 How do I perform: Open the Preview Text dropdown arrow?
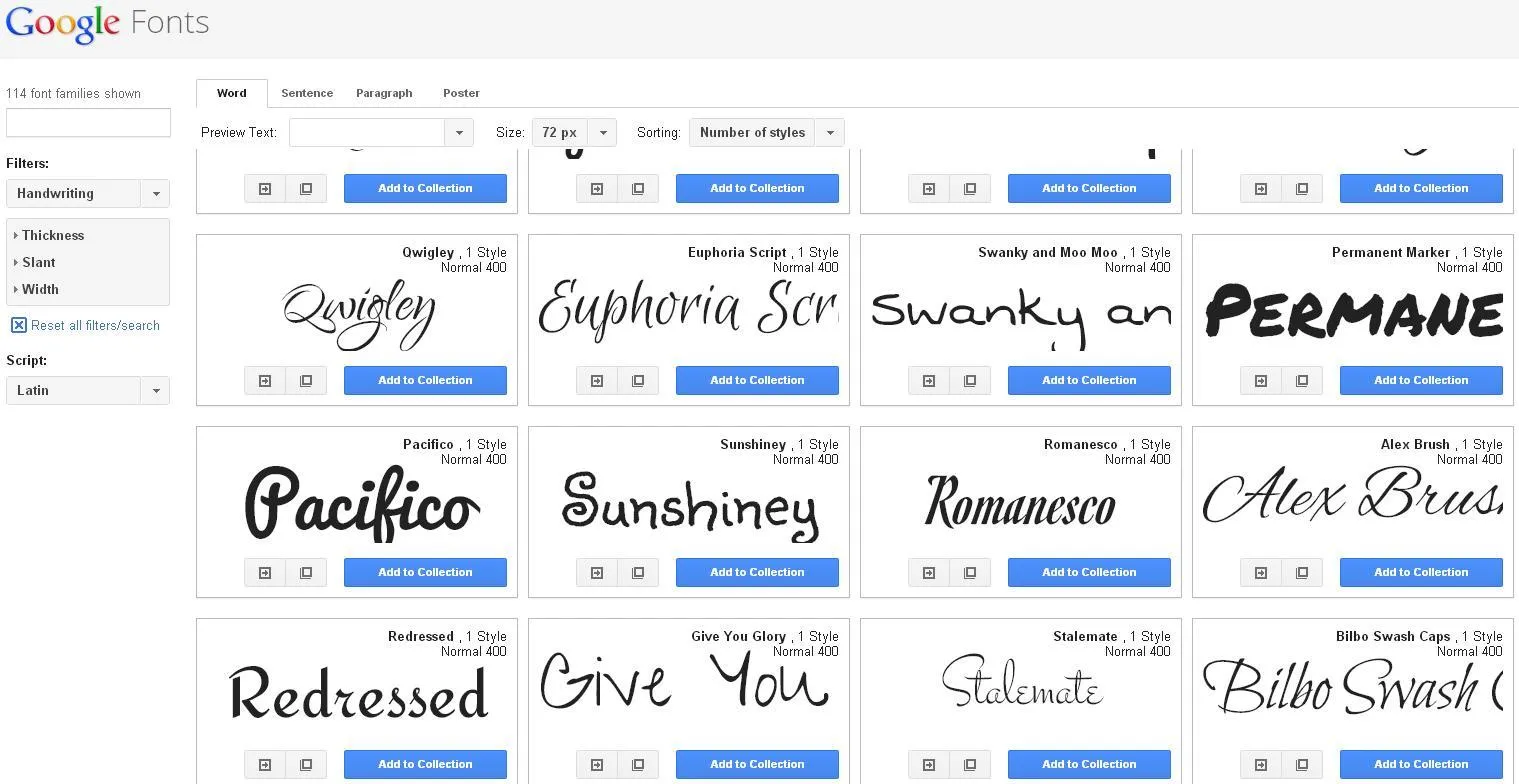[x=459, y=132]
